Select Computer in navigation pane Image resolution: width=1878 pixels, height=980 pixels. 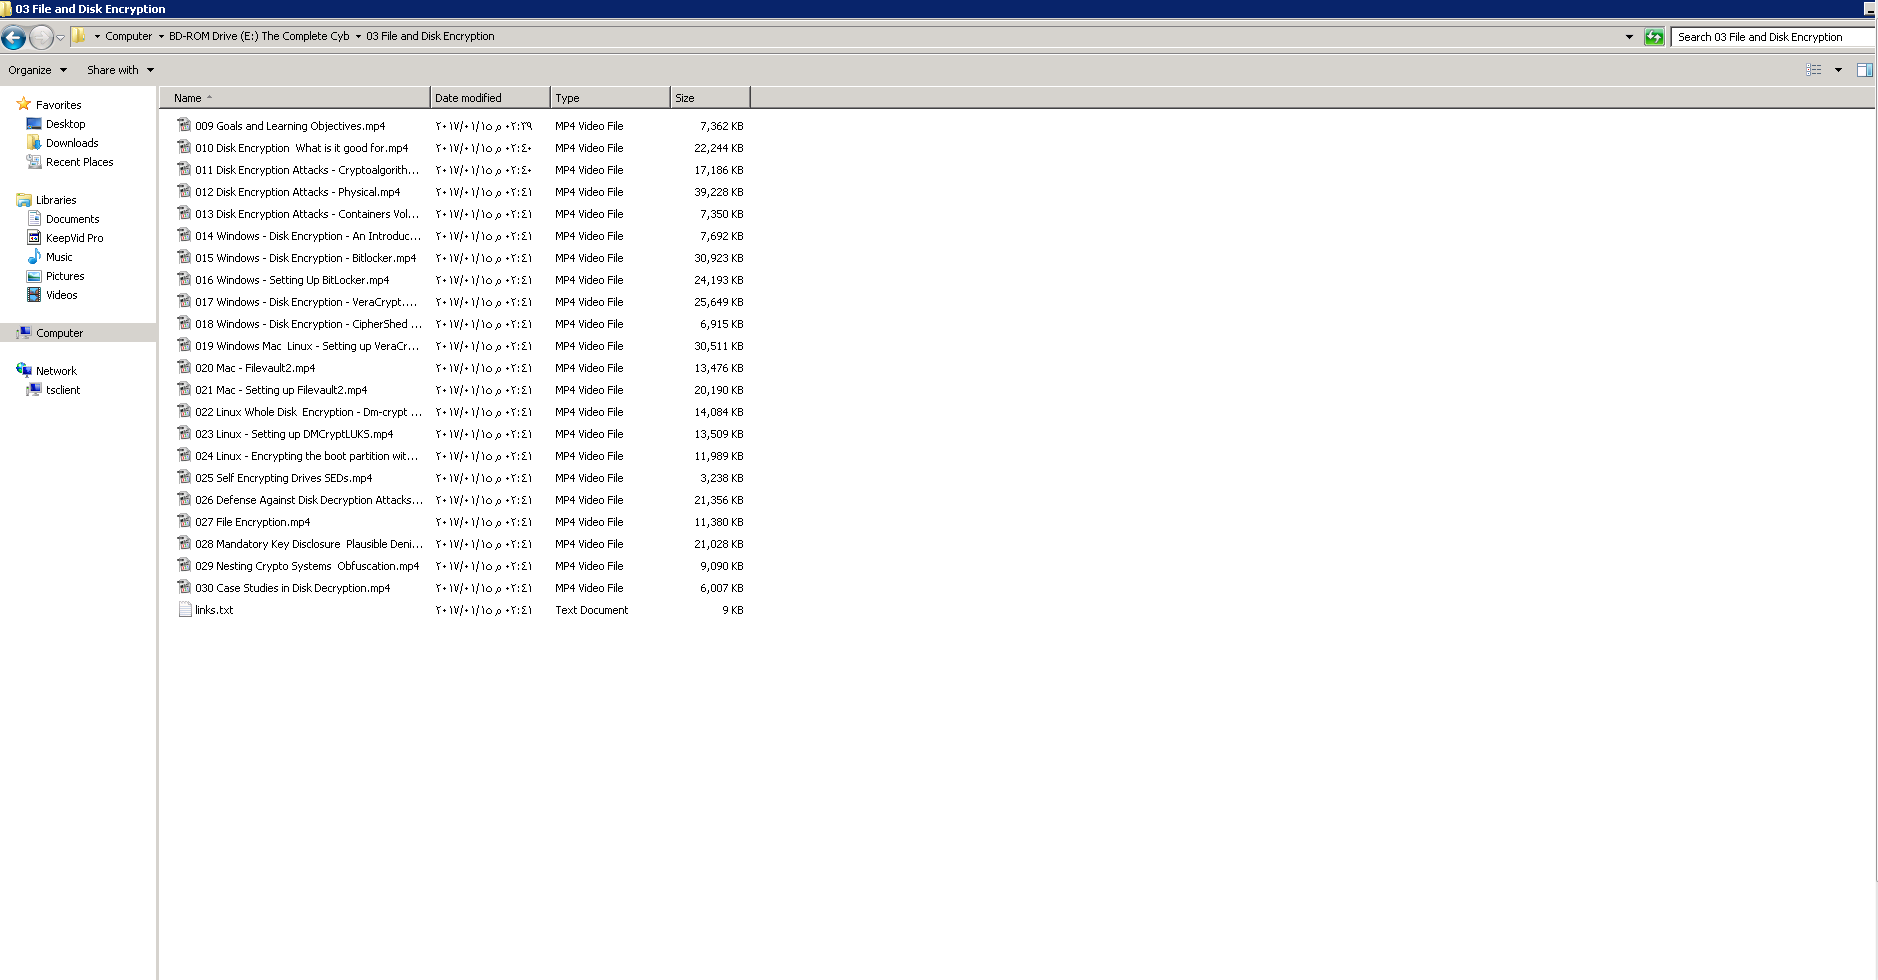pyautogui.click(x=59, y=333)
